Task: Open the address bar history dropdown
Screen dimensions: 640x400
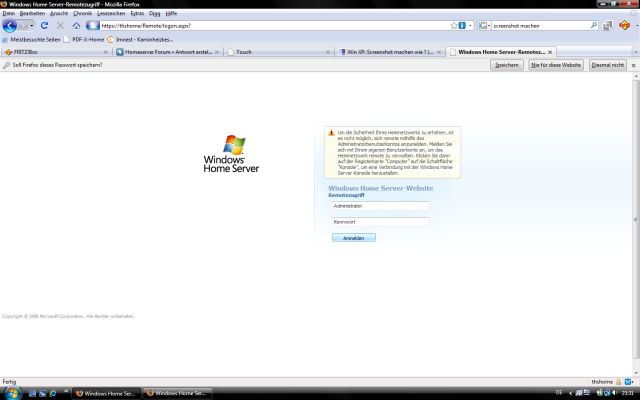Action: [470, 25]
